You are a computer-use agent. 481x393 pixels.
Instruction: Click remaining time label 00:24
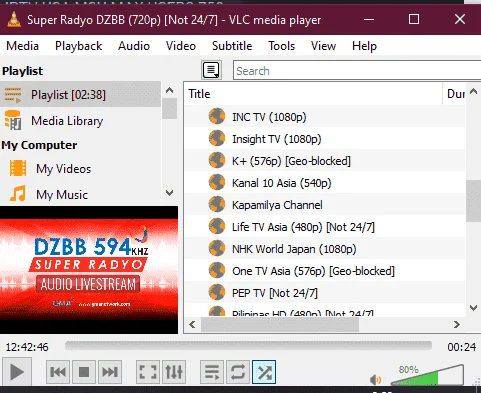click(x=461, y=347)
